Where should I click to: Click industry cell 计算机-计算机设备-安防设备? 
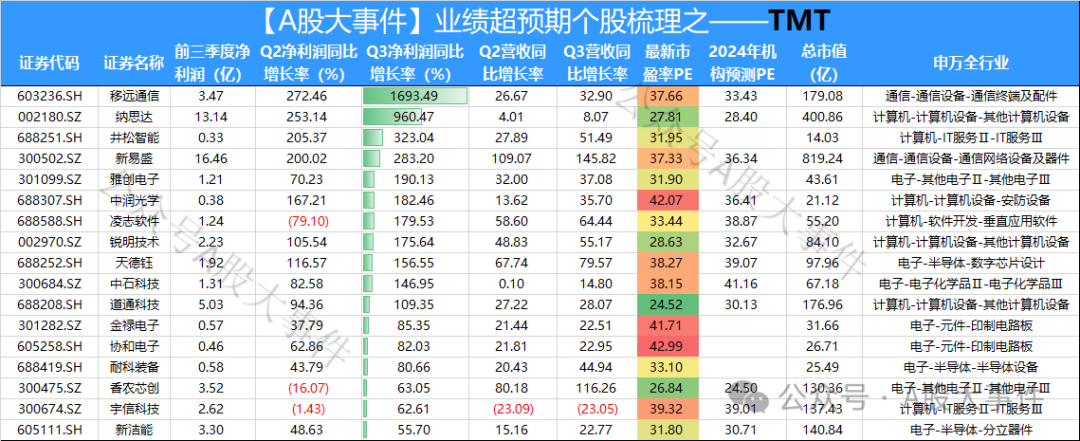[x=970, y=203]
